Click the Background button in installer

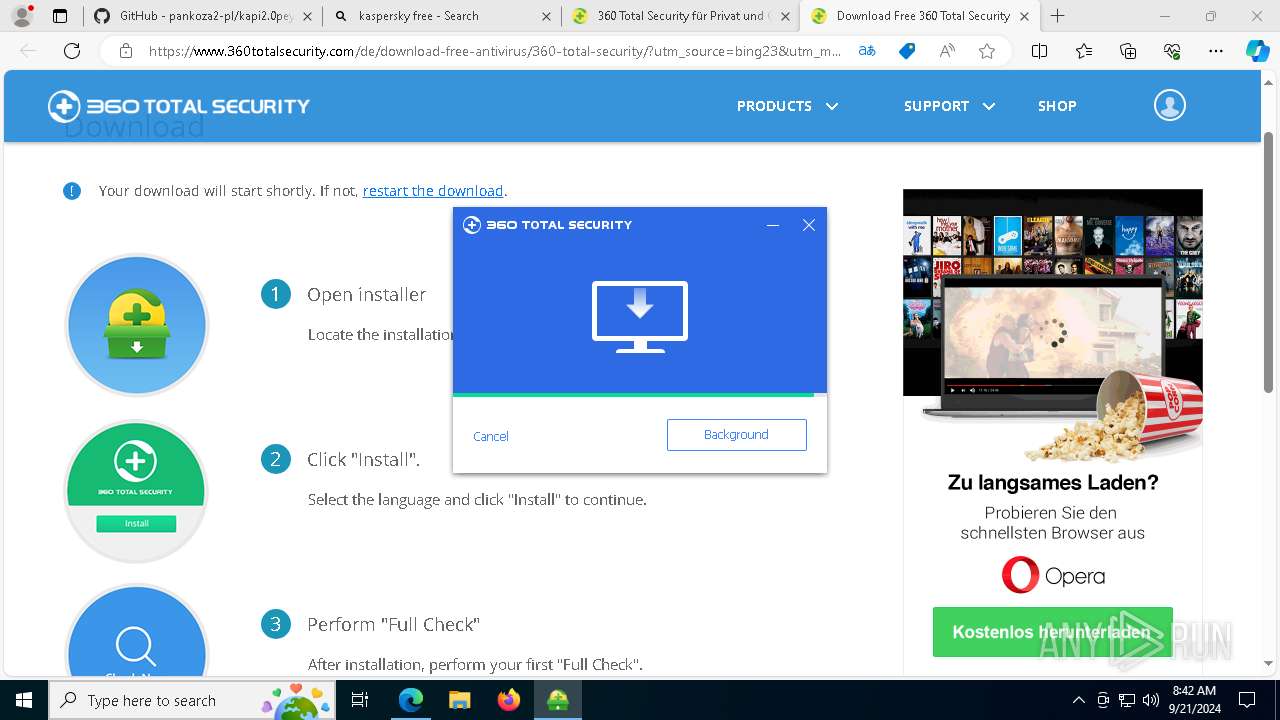tap(736, 434)
